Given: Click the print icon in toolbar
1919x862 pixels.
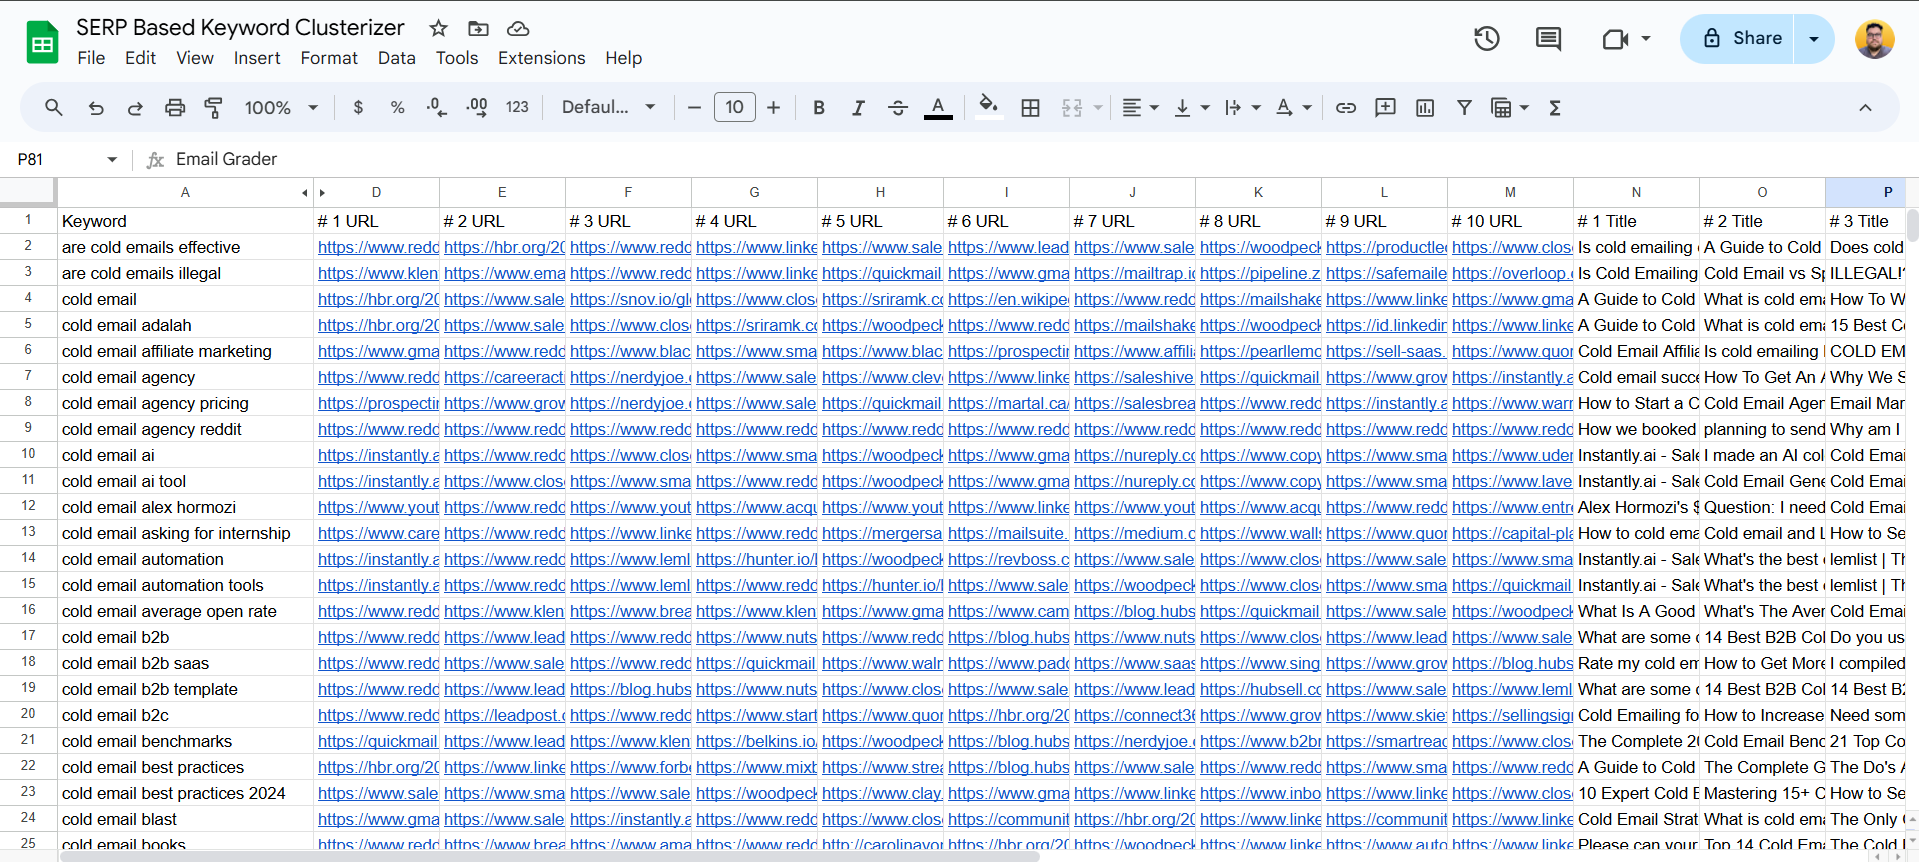Looking at the screenshot, I should [175, 108].
